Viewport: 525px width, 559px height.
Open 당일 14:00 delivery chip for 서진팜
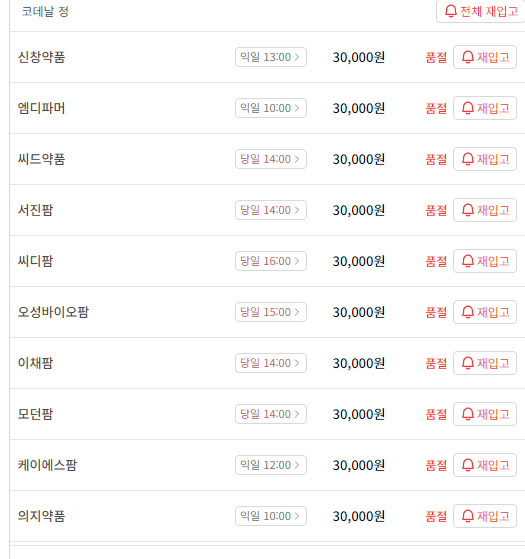271,210
